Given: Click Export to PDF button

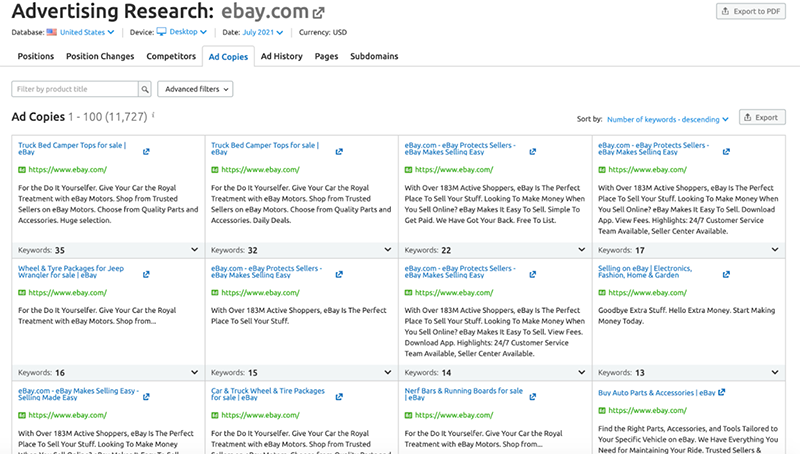Looking at the screenshot, I should (751, 11).
